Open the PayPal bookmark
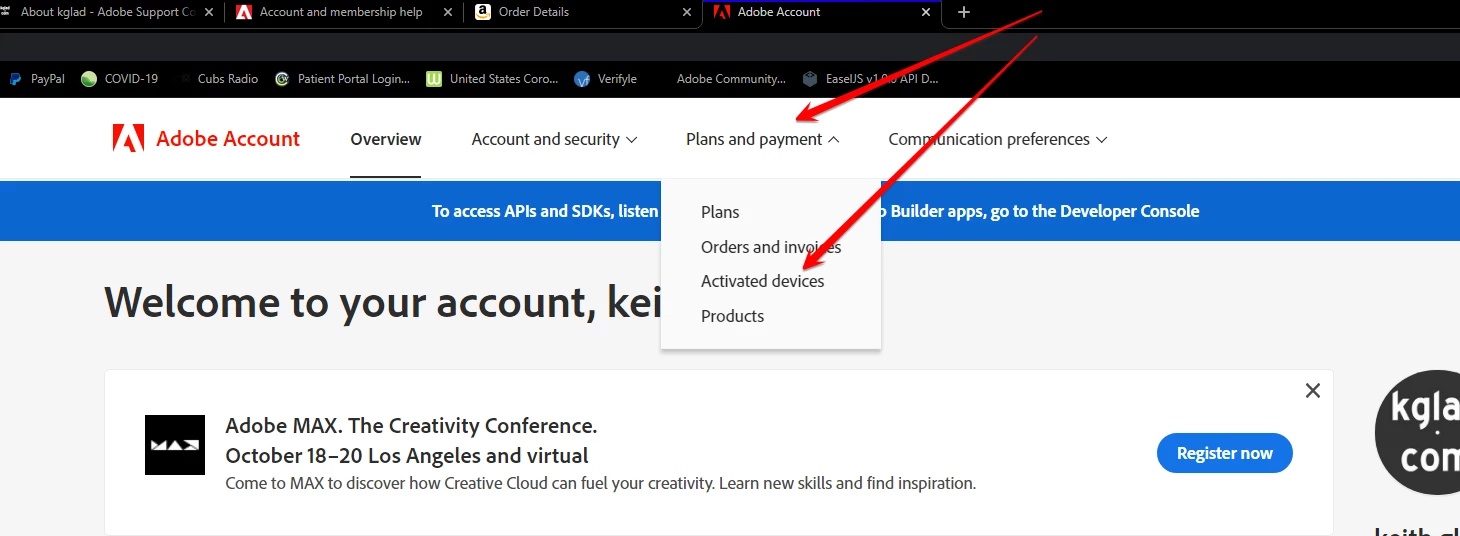The height and width of the screenshot is (536, 1460). [37, 79]
